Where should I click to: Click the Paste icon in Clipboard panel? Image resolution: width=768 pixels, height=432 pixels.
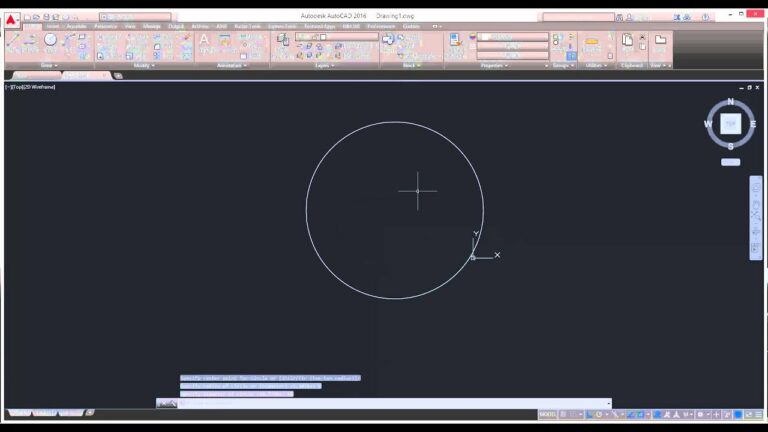tap(627, 43)
